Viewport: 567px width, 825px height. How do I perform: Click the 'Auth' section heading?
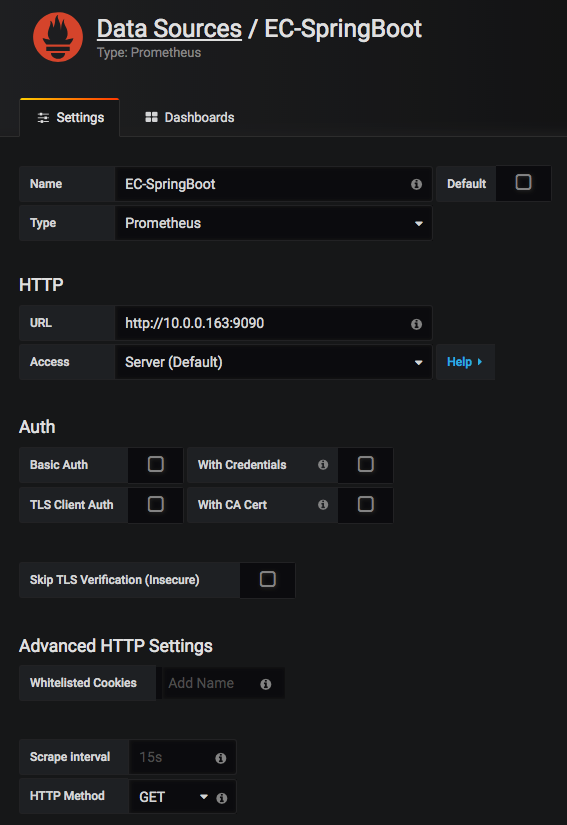coord(37,427)
